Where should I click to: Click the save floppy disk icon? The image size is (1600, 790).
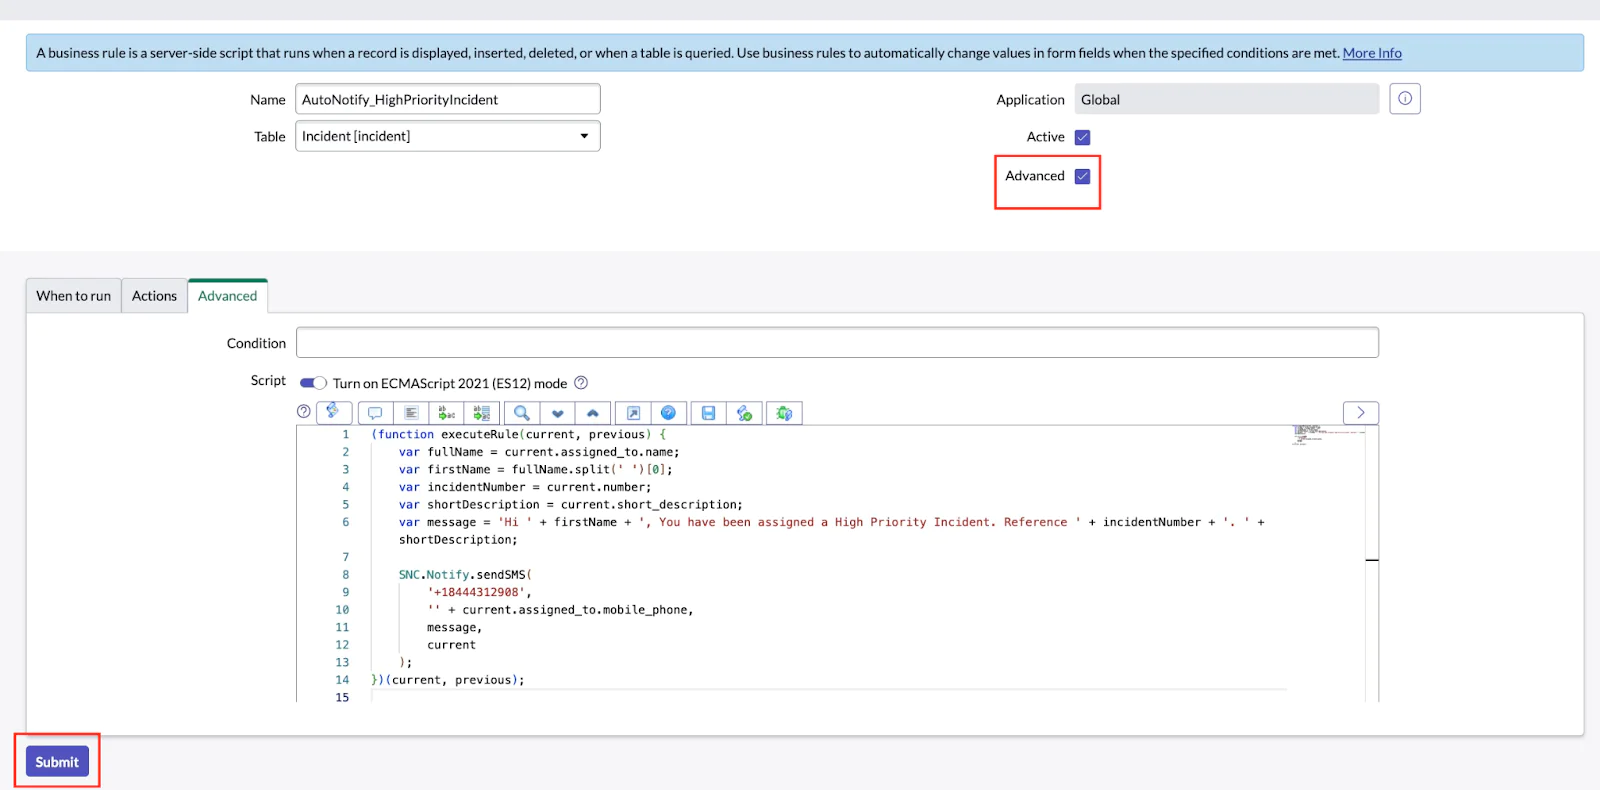(x=708, y=413)
